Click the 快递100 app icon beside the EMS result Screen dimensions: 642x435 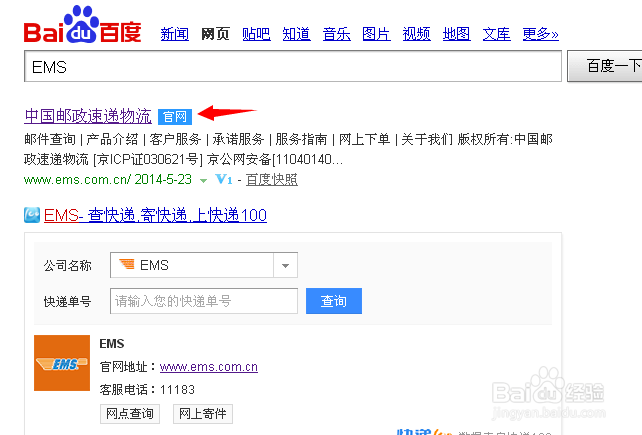[x=32, y=215]
